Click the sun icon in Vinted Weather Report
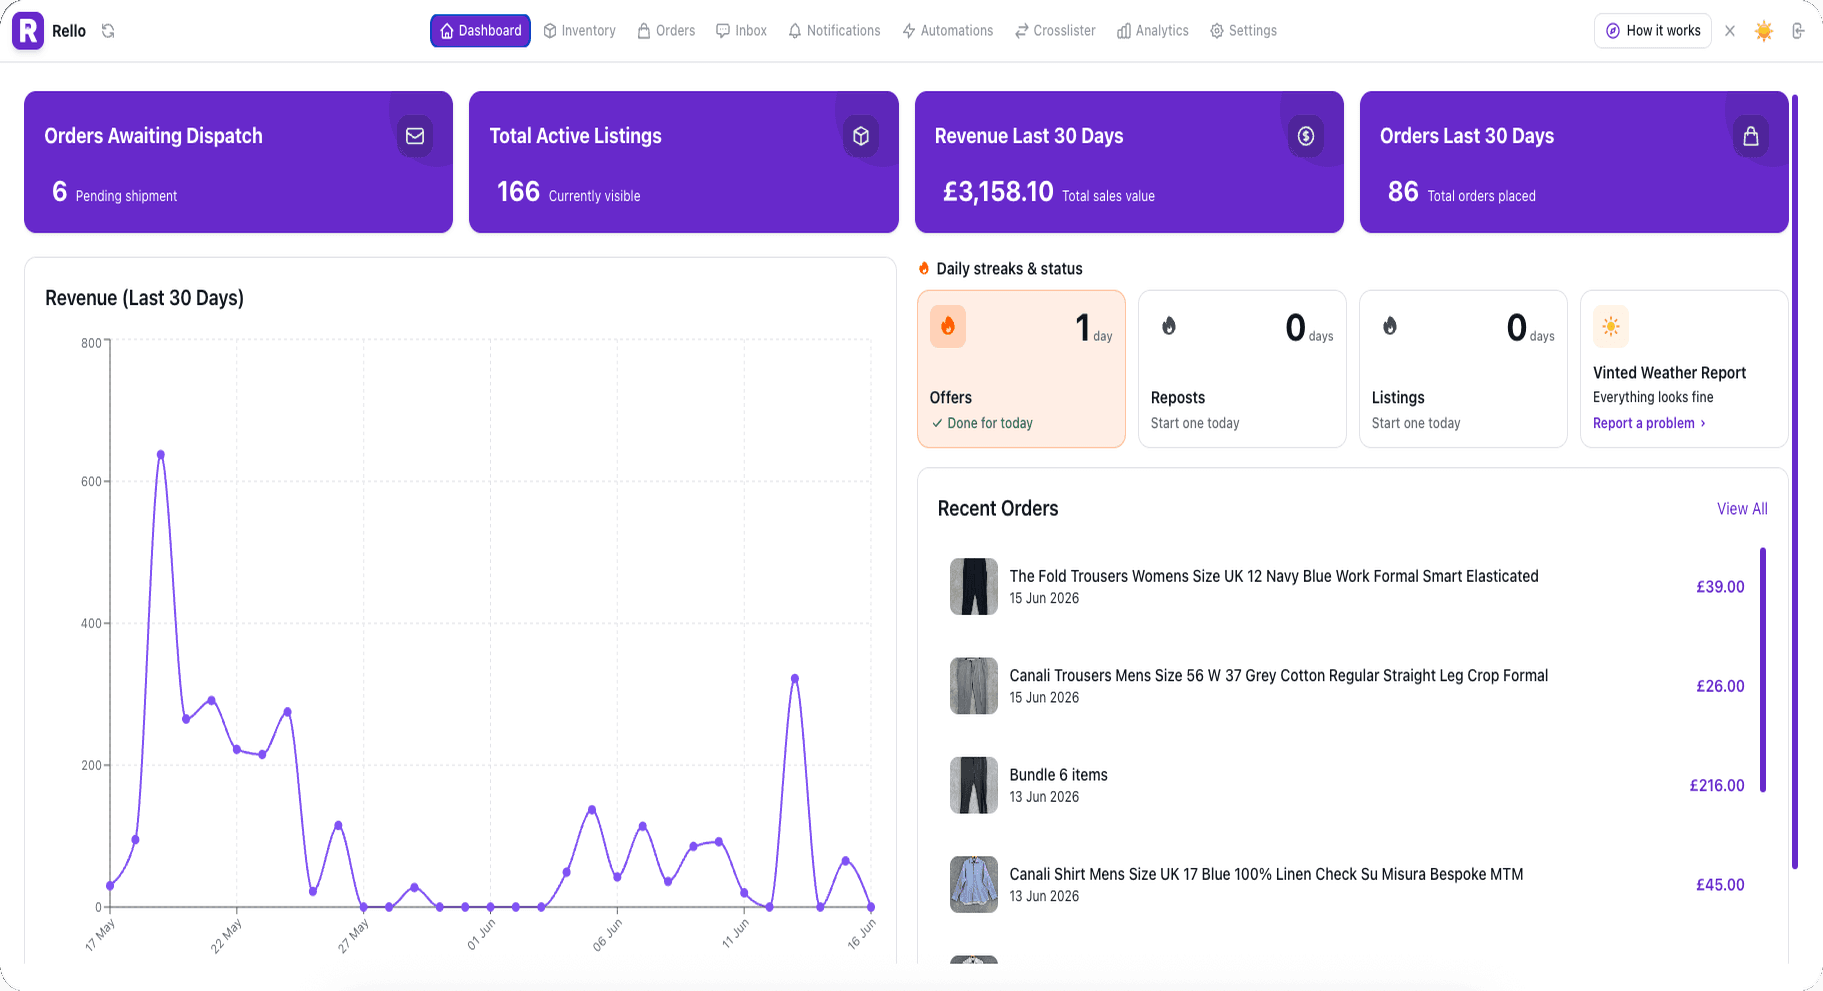The height and width of the screenshot is (991, 1823). (1611, 326)
